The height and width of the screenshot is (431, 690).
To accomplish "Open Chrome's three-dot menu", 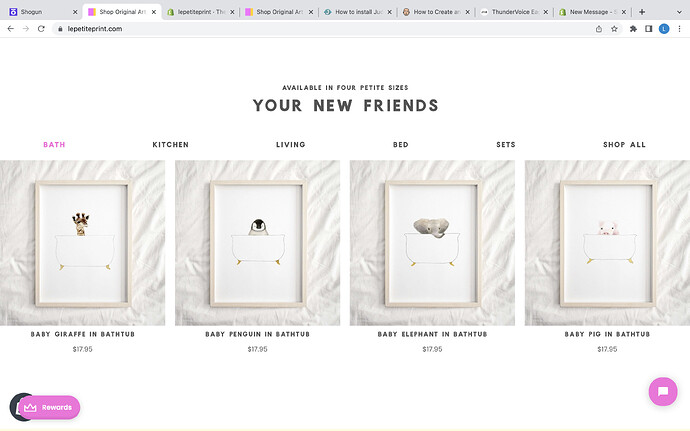I will (679, 29).
